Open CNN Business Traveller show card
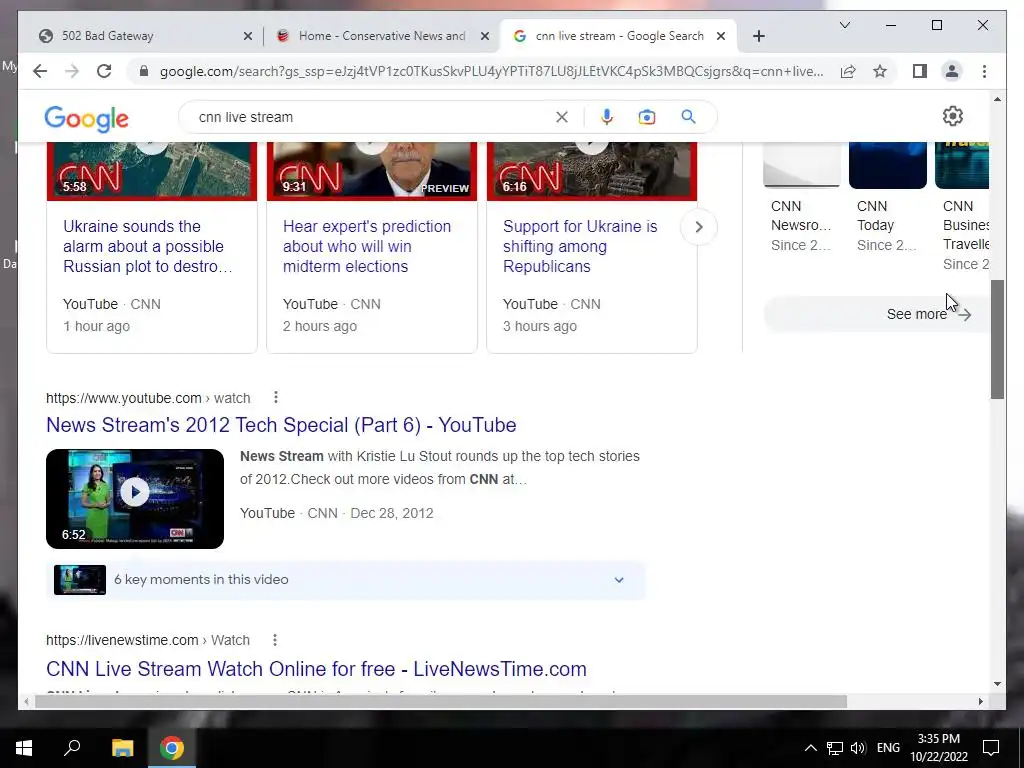Image resolution: width=1024 pixels, height=768 pixels. 963,206
